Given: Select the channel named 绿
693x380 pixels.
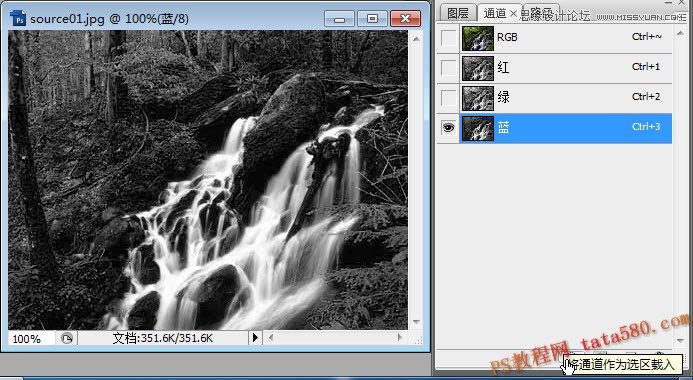Looking at the screenshot, I should [503, 97].
